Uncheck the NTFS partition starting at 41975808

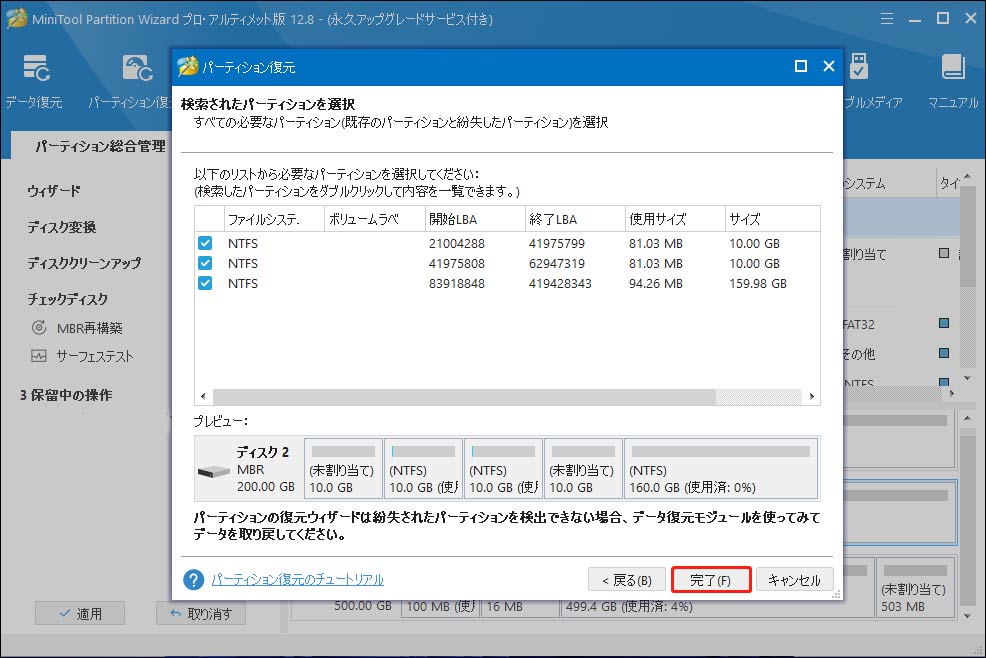coord(205,264)
